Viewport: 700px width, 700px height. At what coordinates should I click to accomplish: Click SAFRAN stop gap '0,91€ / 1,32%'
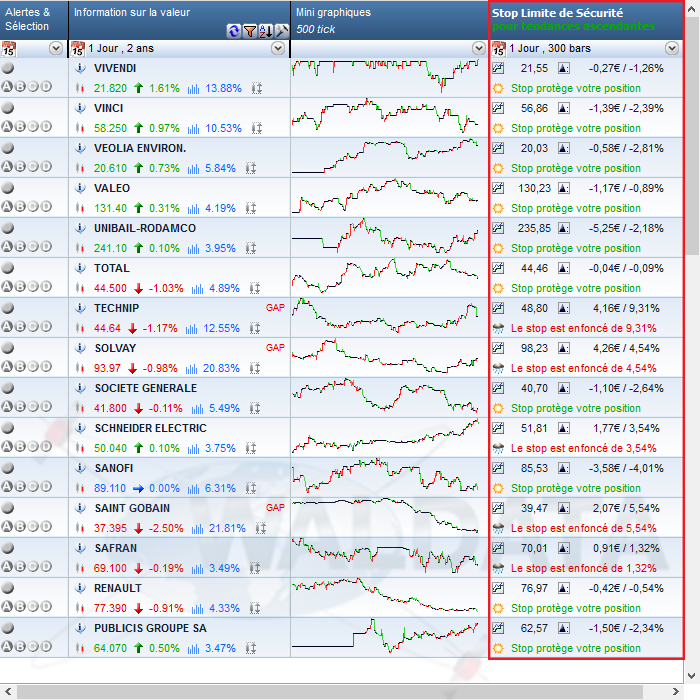tap(626, 548)
